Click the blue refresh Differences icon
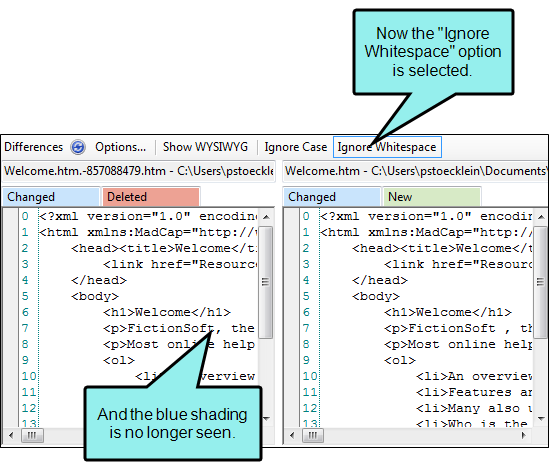Image resolution: width=549 pixels, height=470 pixels. tap(78, 147)
